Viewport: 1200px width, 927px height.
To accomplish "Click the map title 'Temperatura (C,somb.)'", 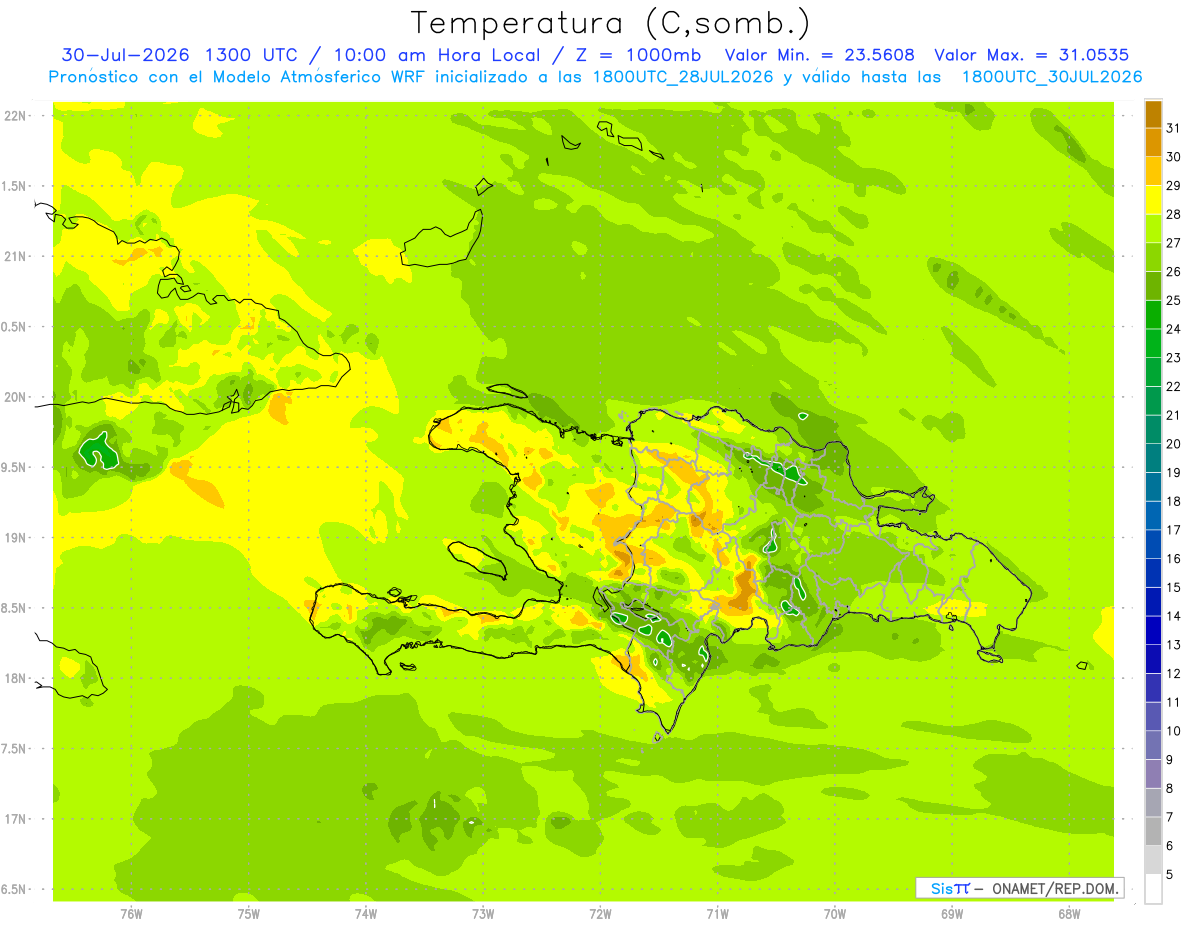I will pyautogui.click(x=610, y=22).
